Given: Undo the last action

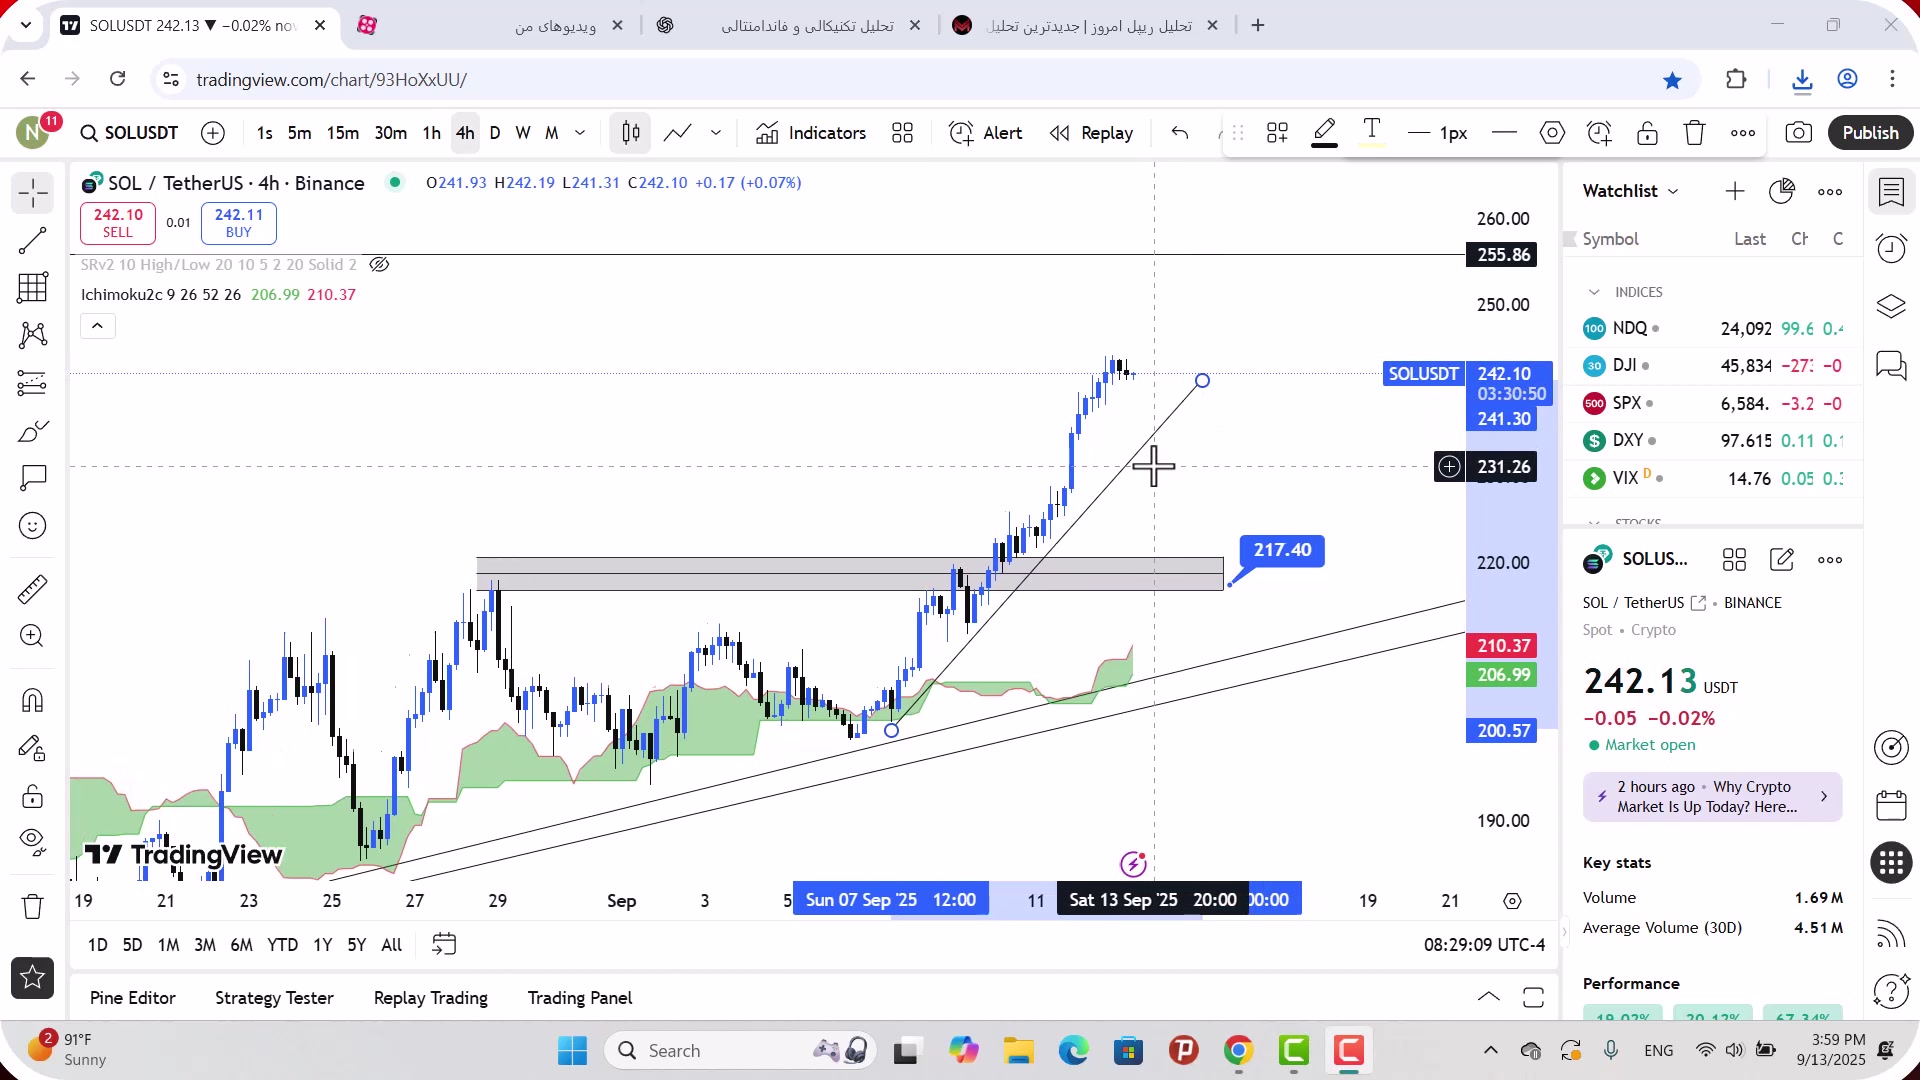Looking at the screenshot, I should (x=1180, y=133).
